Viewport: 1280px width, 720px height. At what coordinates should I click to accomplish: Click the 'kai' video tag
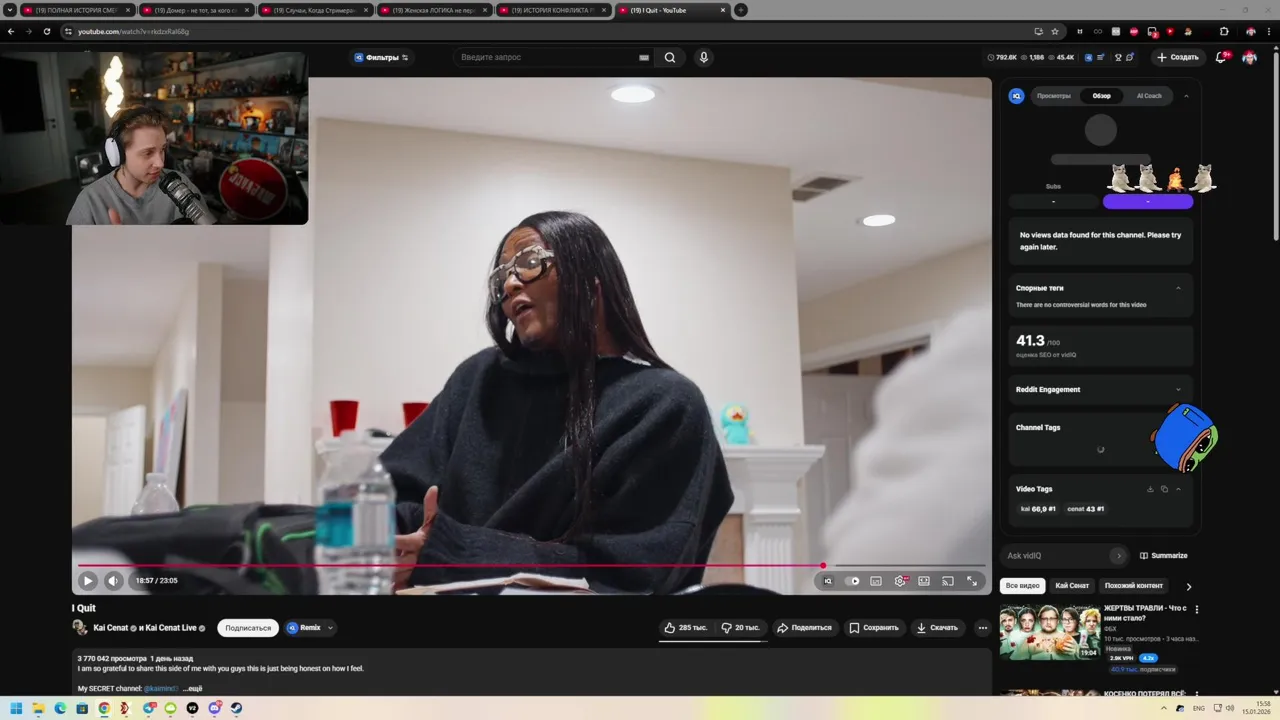pyautogui.click(x=1038, y=509)
